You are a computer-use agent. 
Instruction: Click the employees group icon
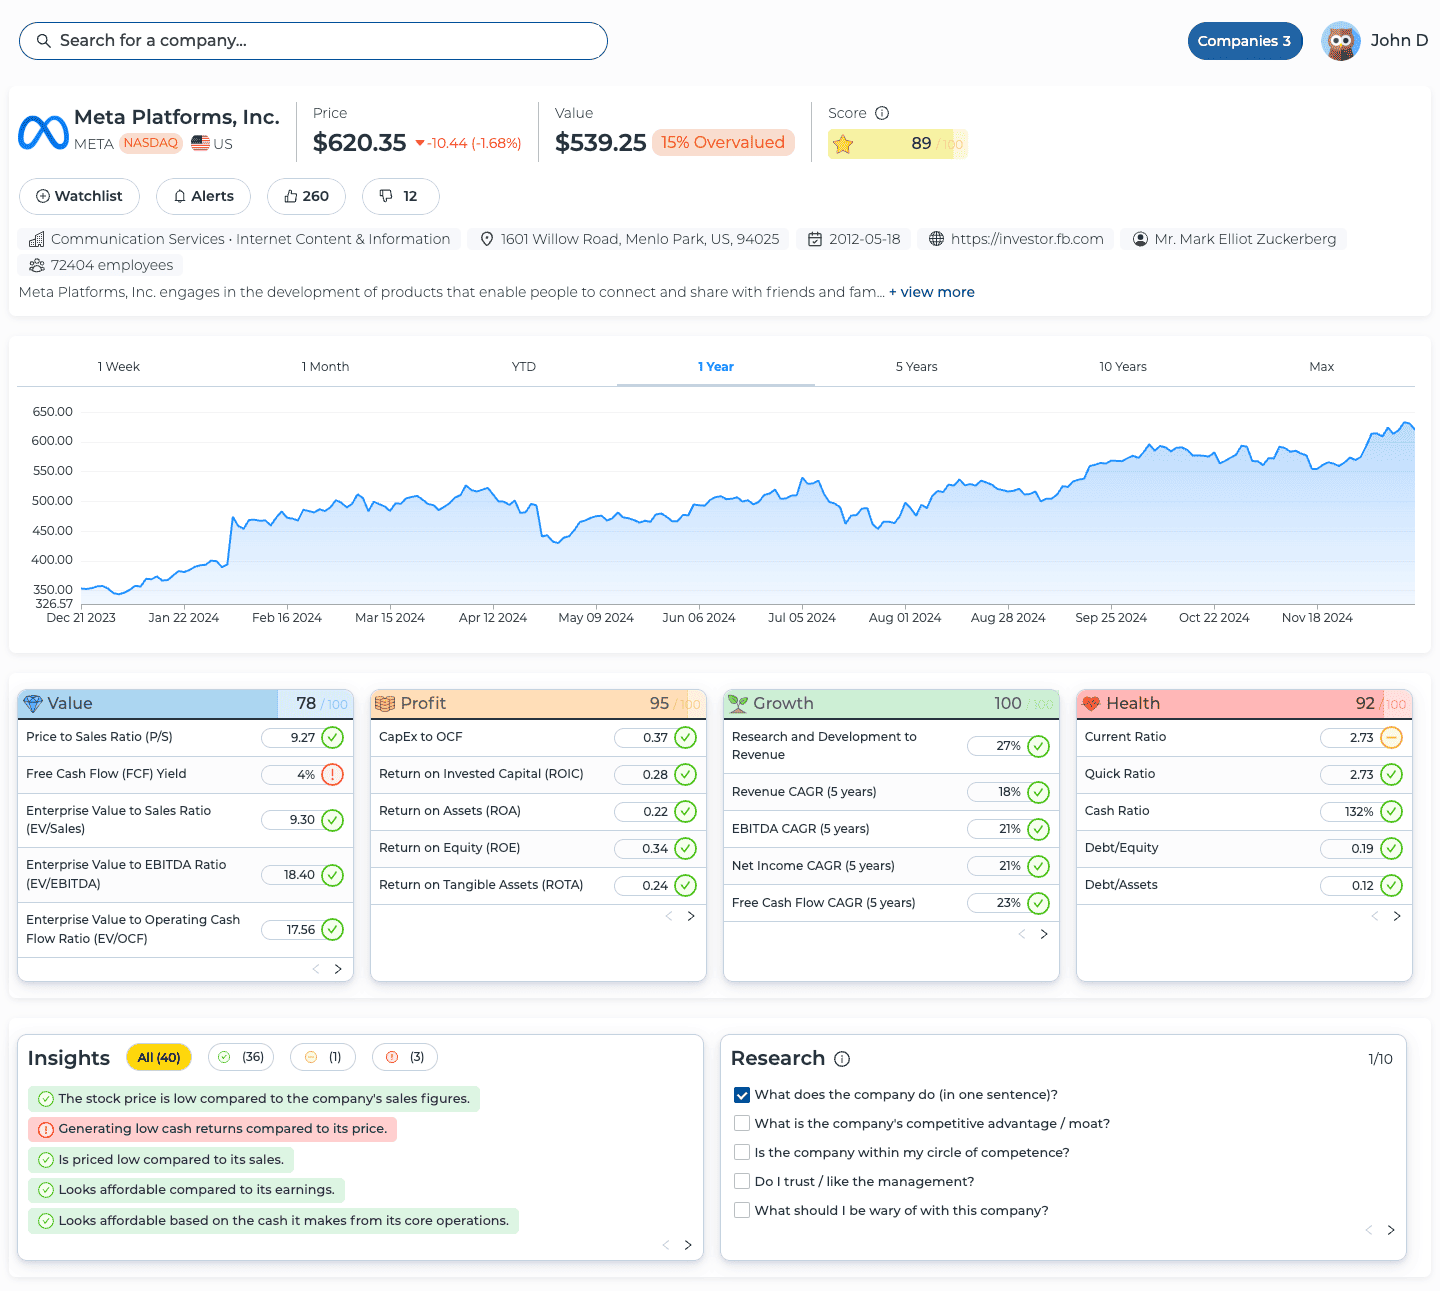[x=37, y=265]
